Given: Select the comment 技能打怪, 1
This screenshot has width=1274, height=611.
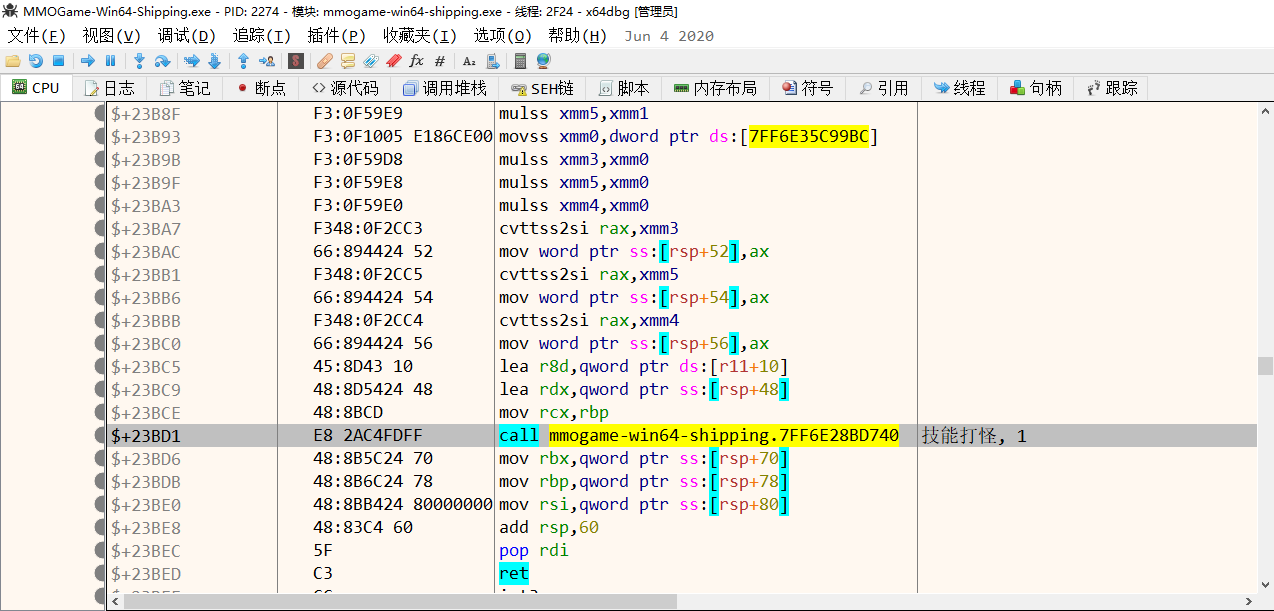Looking at the screenshot, I should pyautogui.click(x=974, y=435).
